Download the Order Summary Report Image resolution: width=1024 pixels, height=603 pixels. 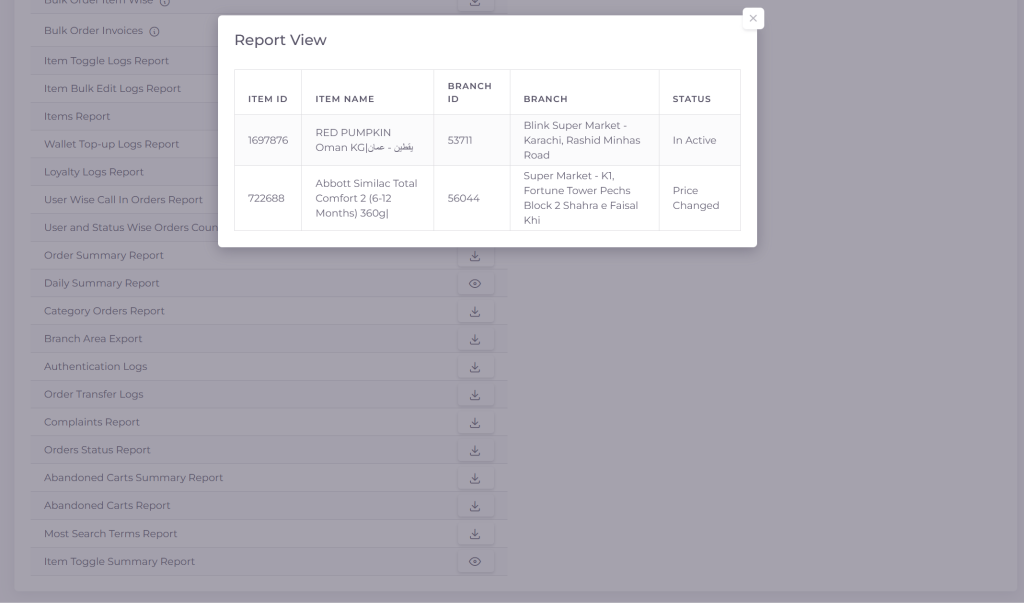pyautogui.click(x=475, y=256)
